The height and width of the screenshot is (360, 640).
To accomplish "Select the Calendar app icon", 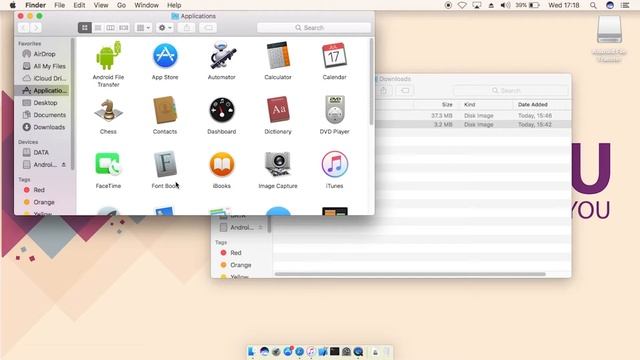I will click(x=334, y=56).
